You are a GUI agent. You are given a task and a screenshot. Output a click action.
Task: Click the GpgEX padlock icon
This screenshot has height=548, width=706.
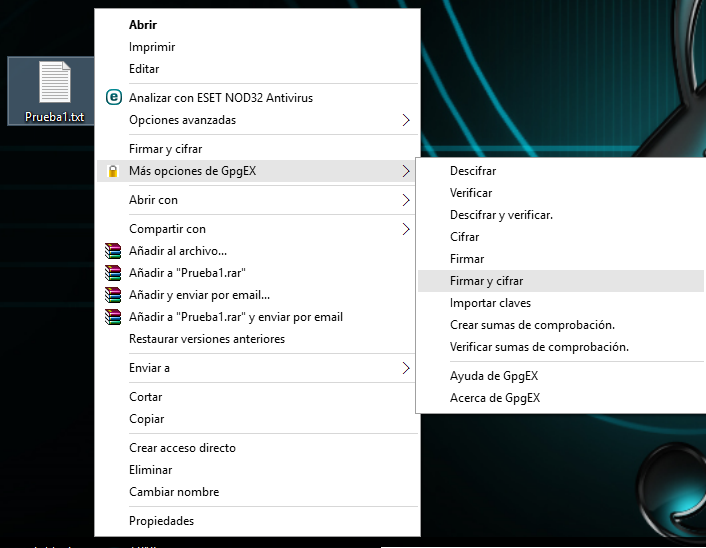[x=113, y=171]
